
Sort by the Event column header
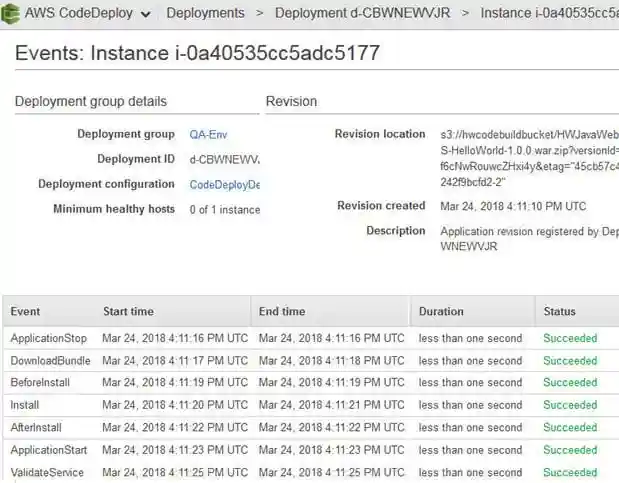pyautogui.click(x=25, y=312)
